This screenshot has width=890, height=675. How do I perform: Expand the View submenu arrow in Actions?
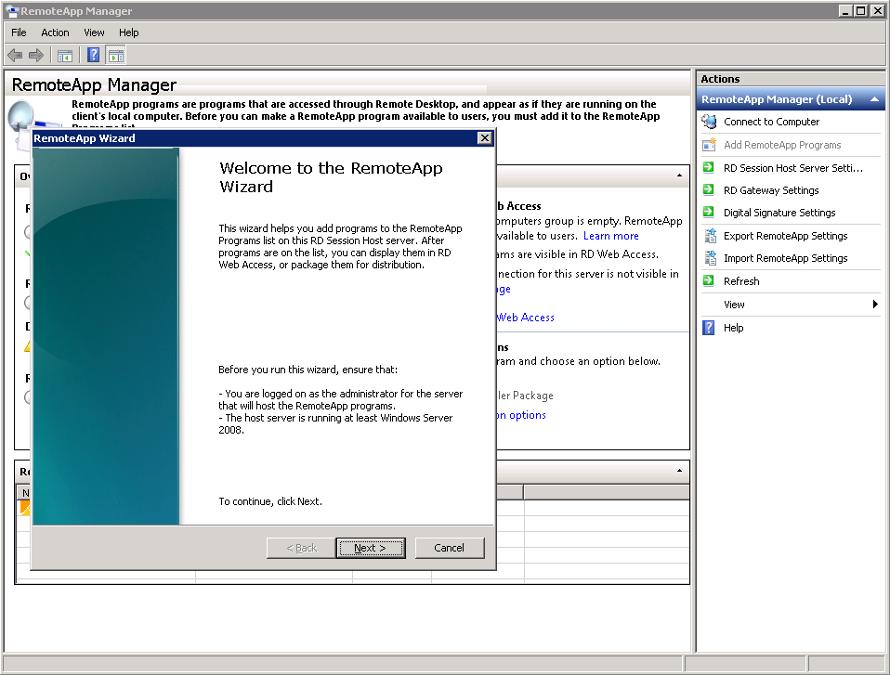(875, 305)
